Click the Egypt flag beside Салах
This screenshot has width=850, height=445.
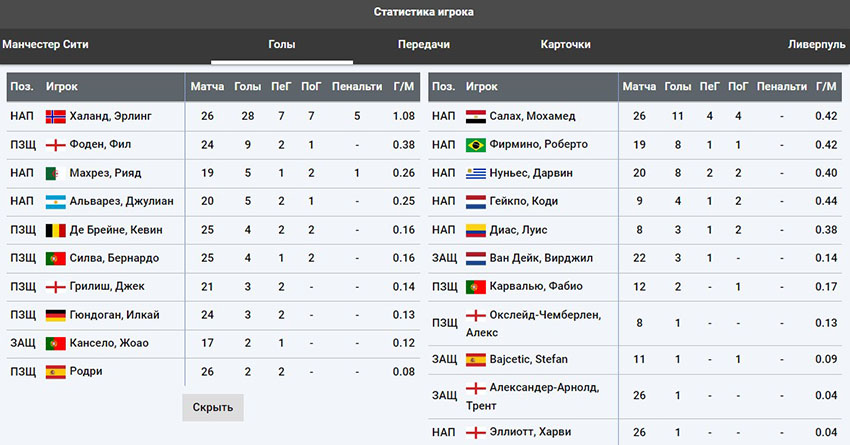[475, 116]
